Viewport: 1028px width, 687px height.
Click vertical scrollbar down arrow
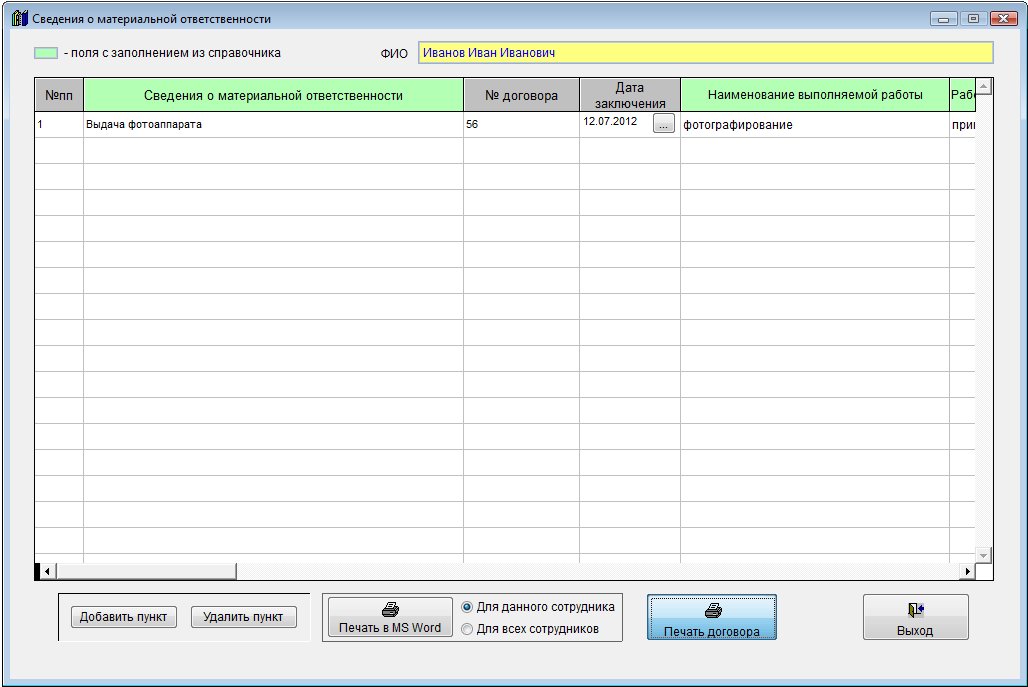[x=983, y=555]
